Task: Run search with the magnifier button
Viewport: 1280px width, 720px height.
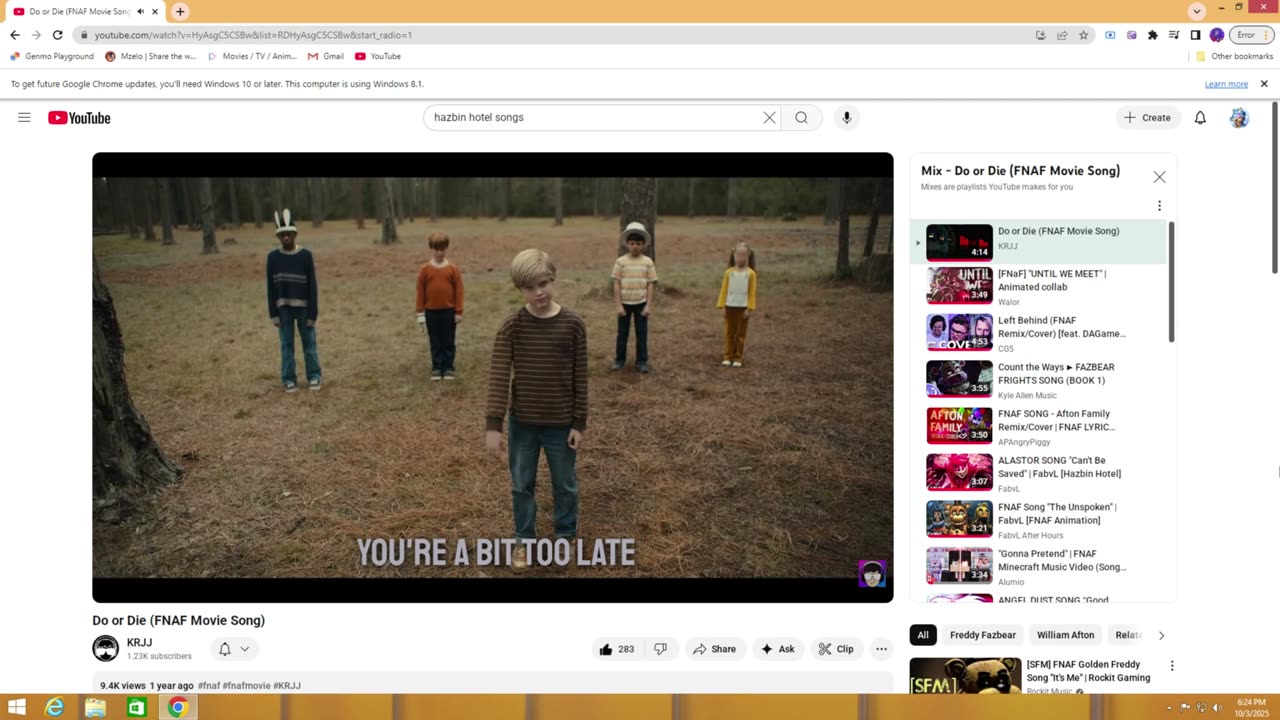Action: click(801, 118)
